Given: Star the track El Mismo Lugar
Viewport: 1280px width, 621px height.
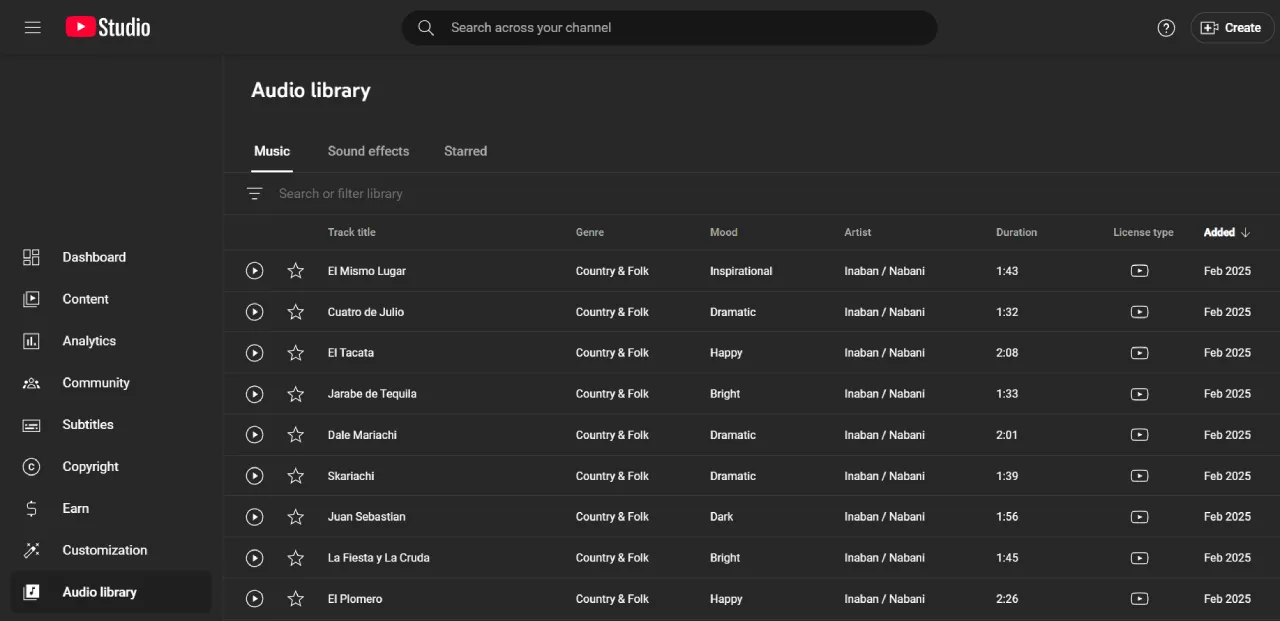Looking at the screenshot, I should coord(295,270).
